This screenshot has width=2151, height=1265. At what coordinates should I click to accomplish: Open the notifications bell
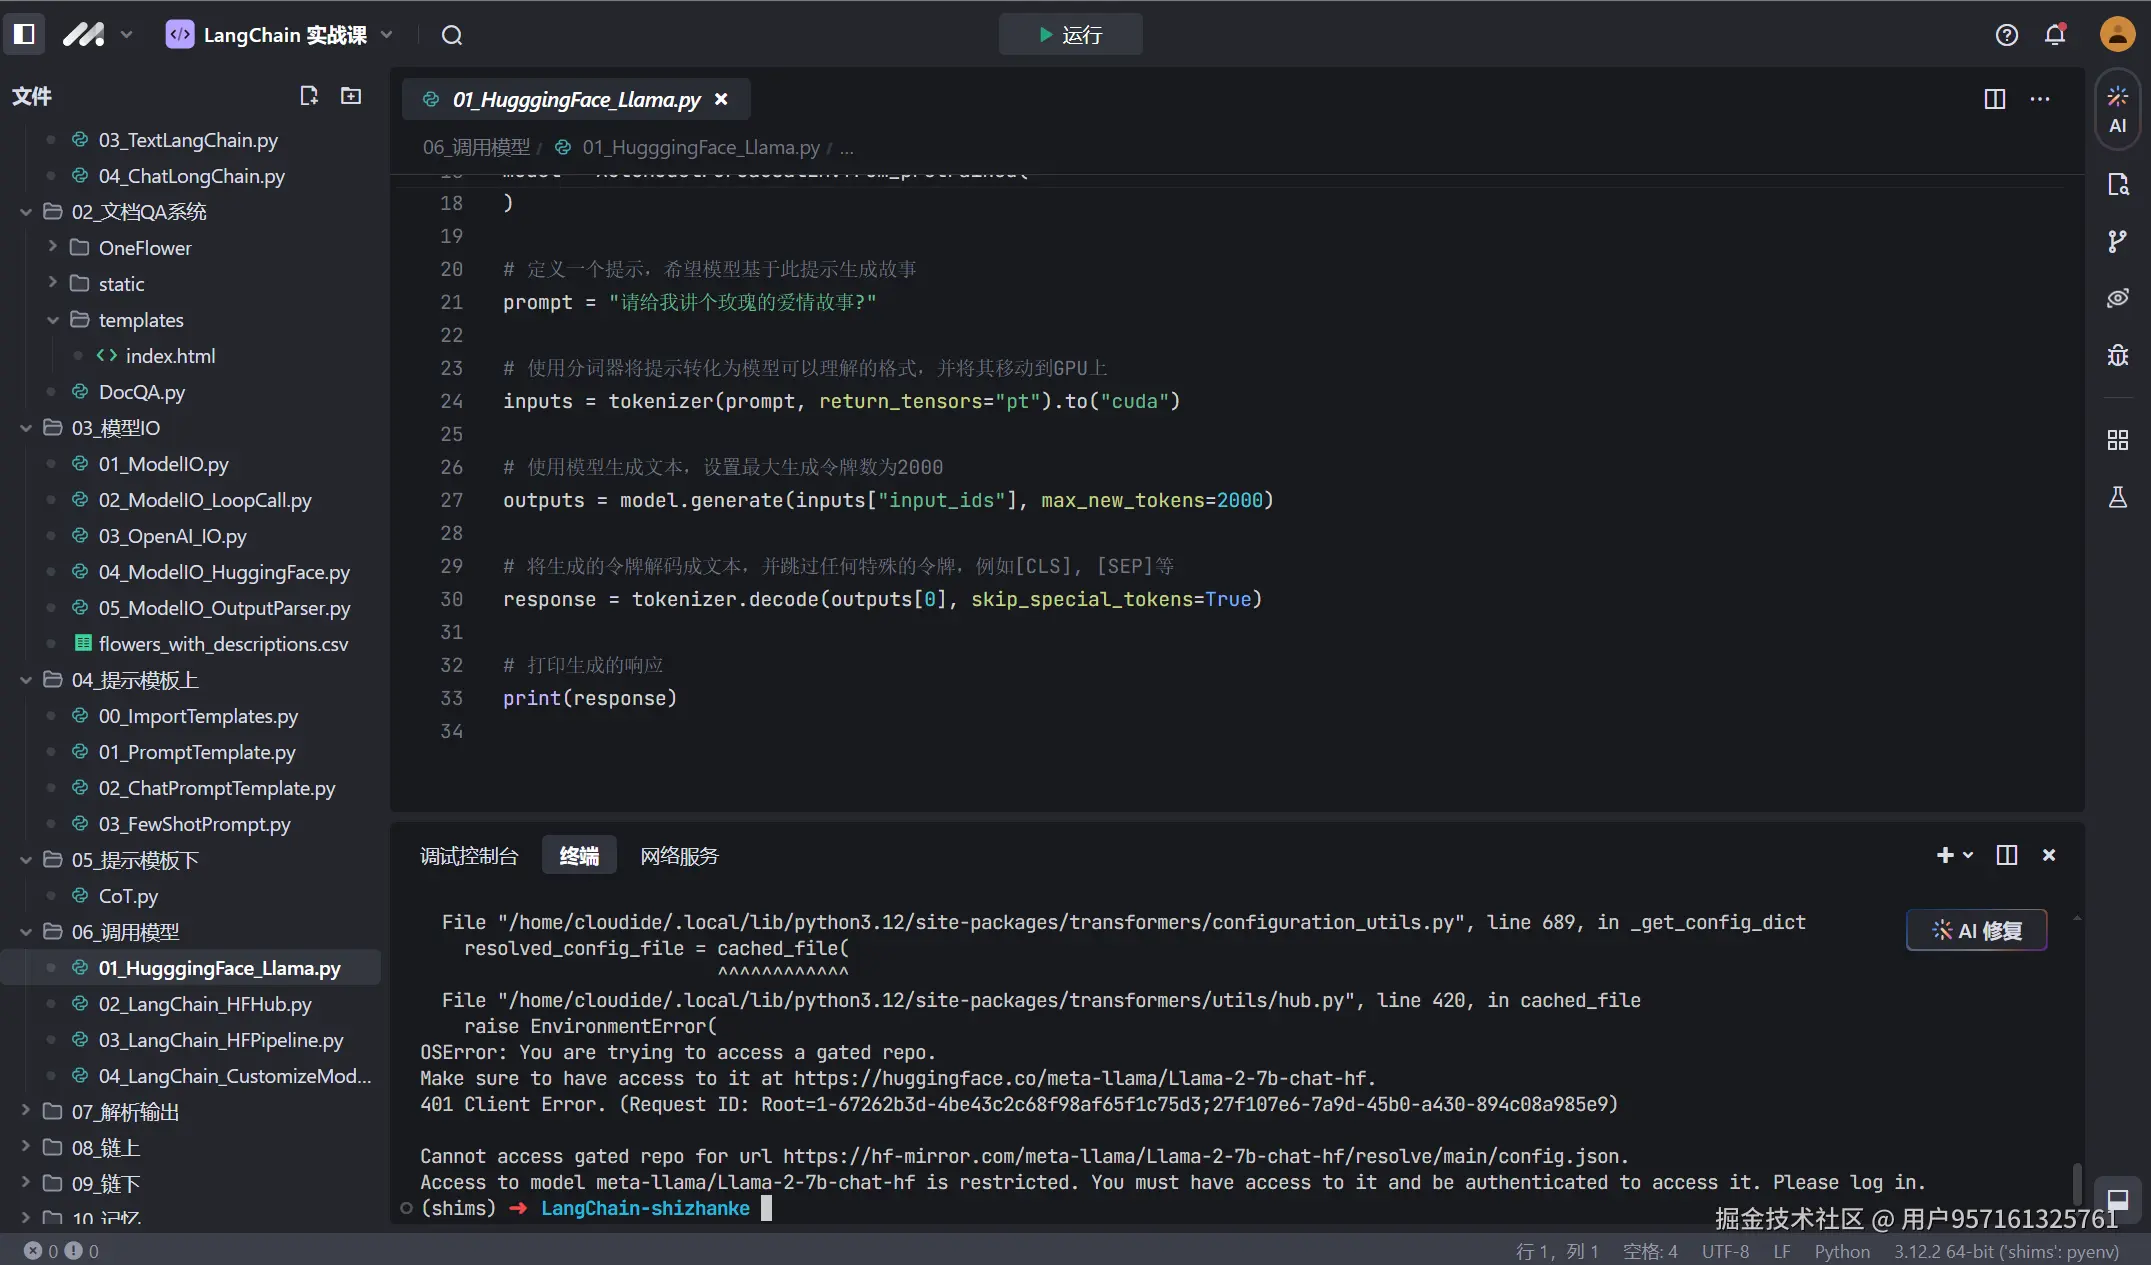click(2055, 35)
